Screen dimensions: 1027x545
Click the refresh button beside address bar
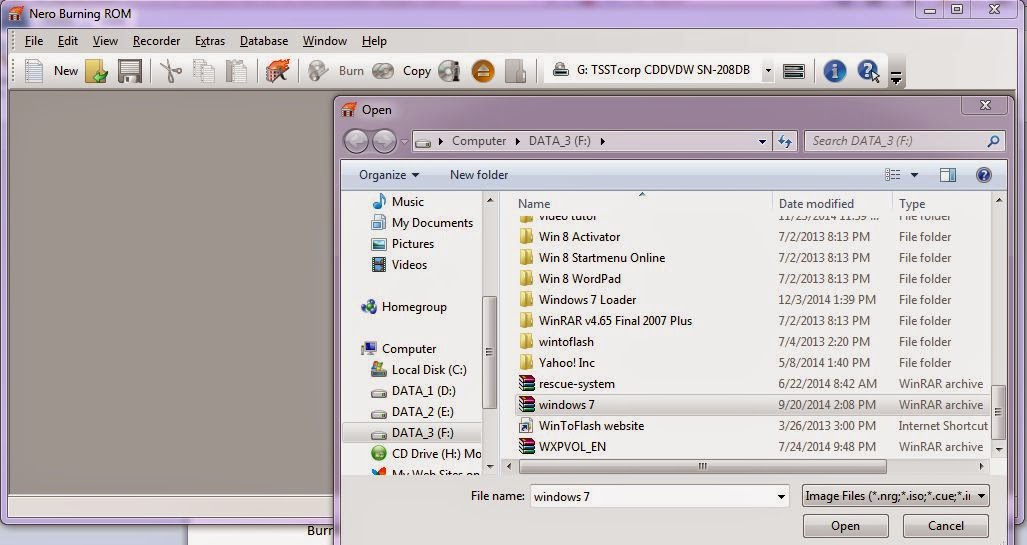tap(785, 141)
